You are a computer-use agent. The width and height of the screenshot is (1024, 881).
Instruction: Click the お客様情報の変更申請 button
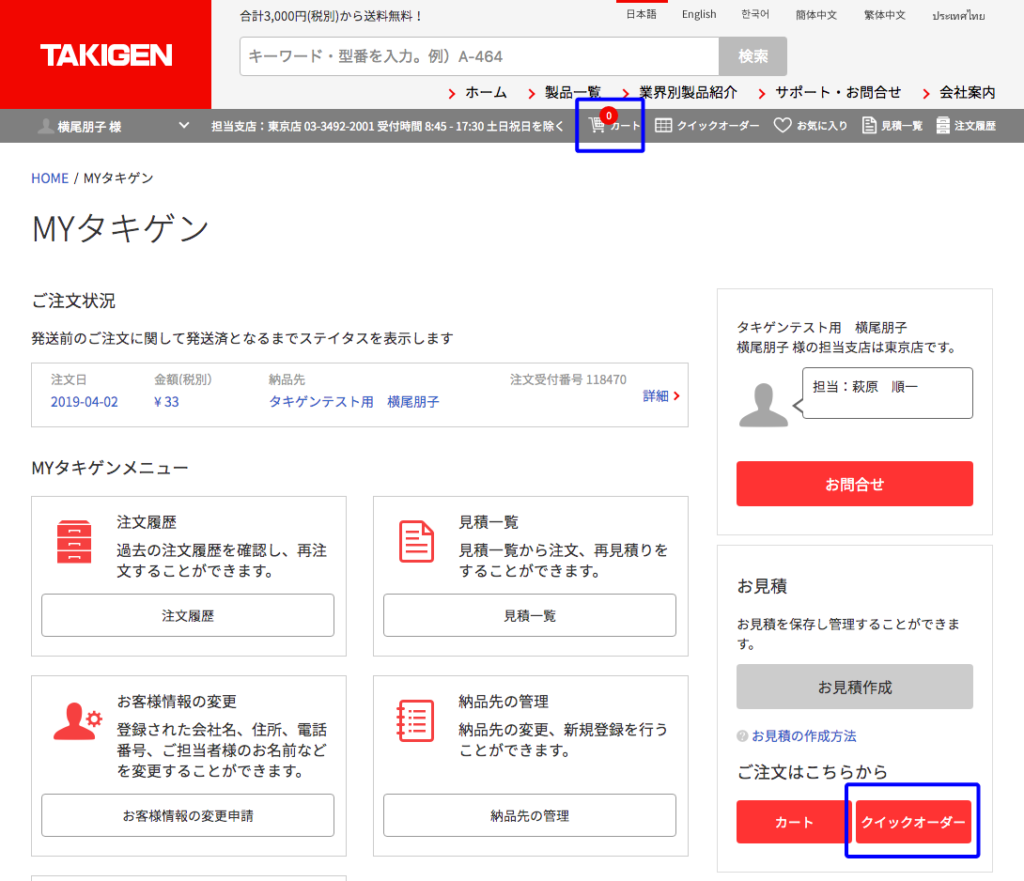tap(187, 816)
